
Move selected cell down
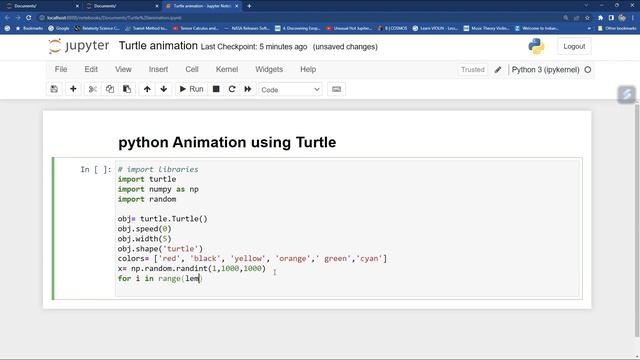point(164,89)
